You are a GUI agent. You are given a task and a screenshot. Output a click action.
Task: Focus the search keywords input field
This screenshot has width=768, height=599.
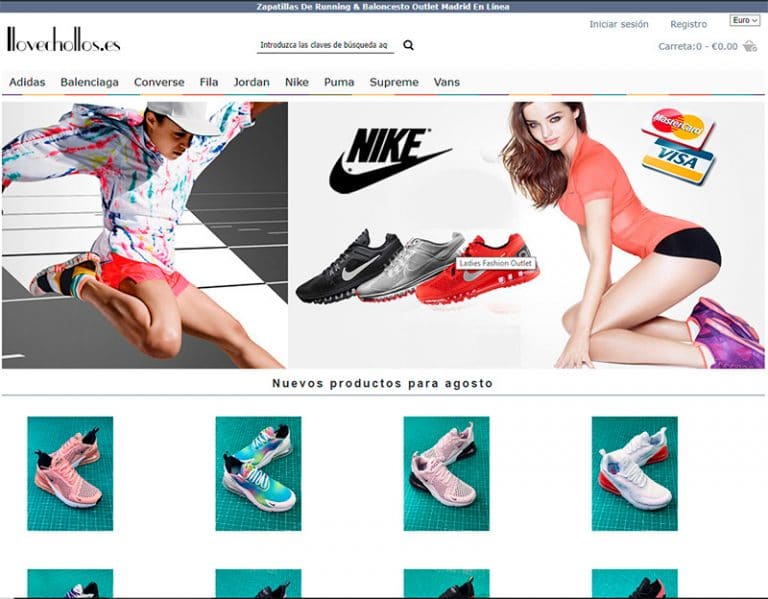(x=325, y=45)
